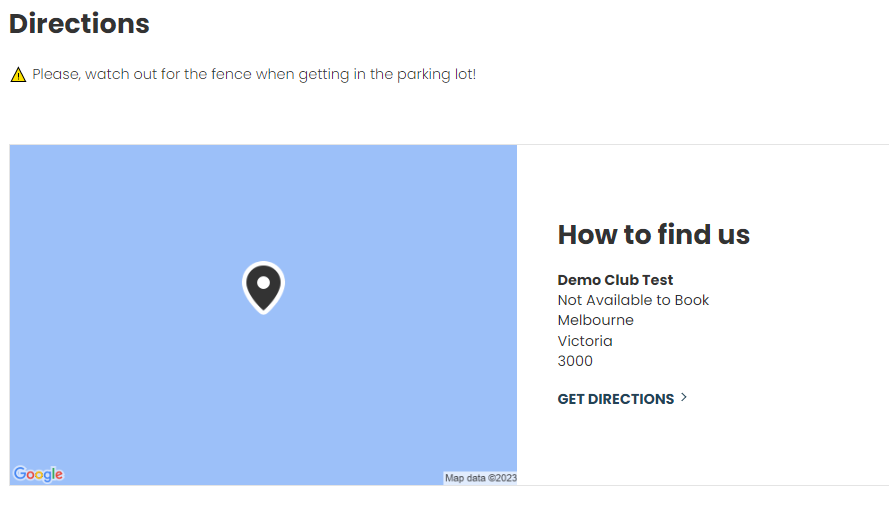The width and height of the screenshot is (889, 512).
Task: Click the Map data ©2023 attribution
Action: [480, 478]
